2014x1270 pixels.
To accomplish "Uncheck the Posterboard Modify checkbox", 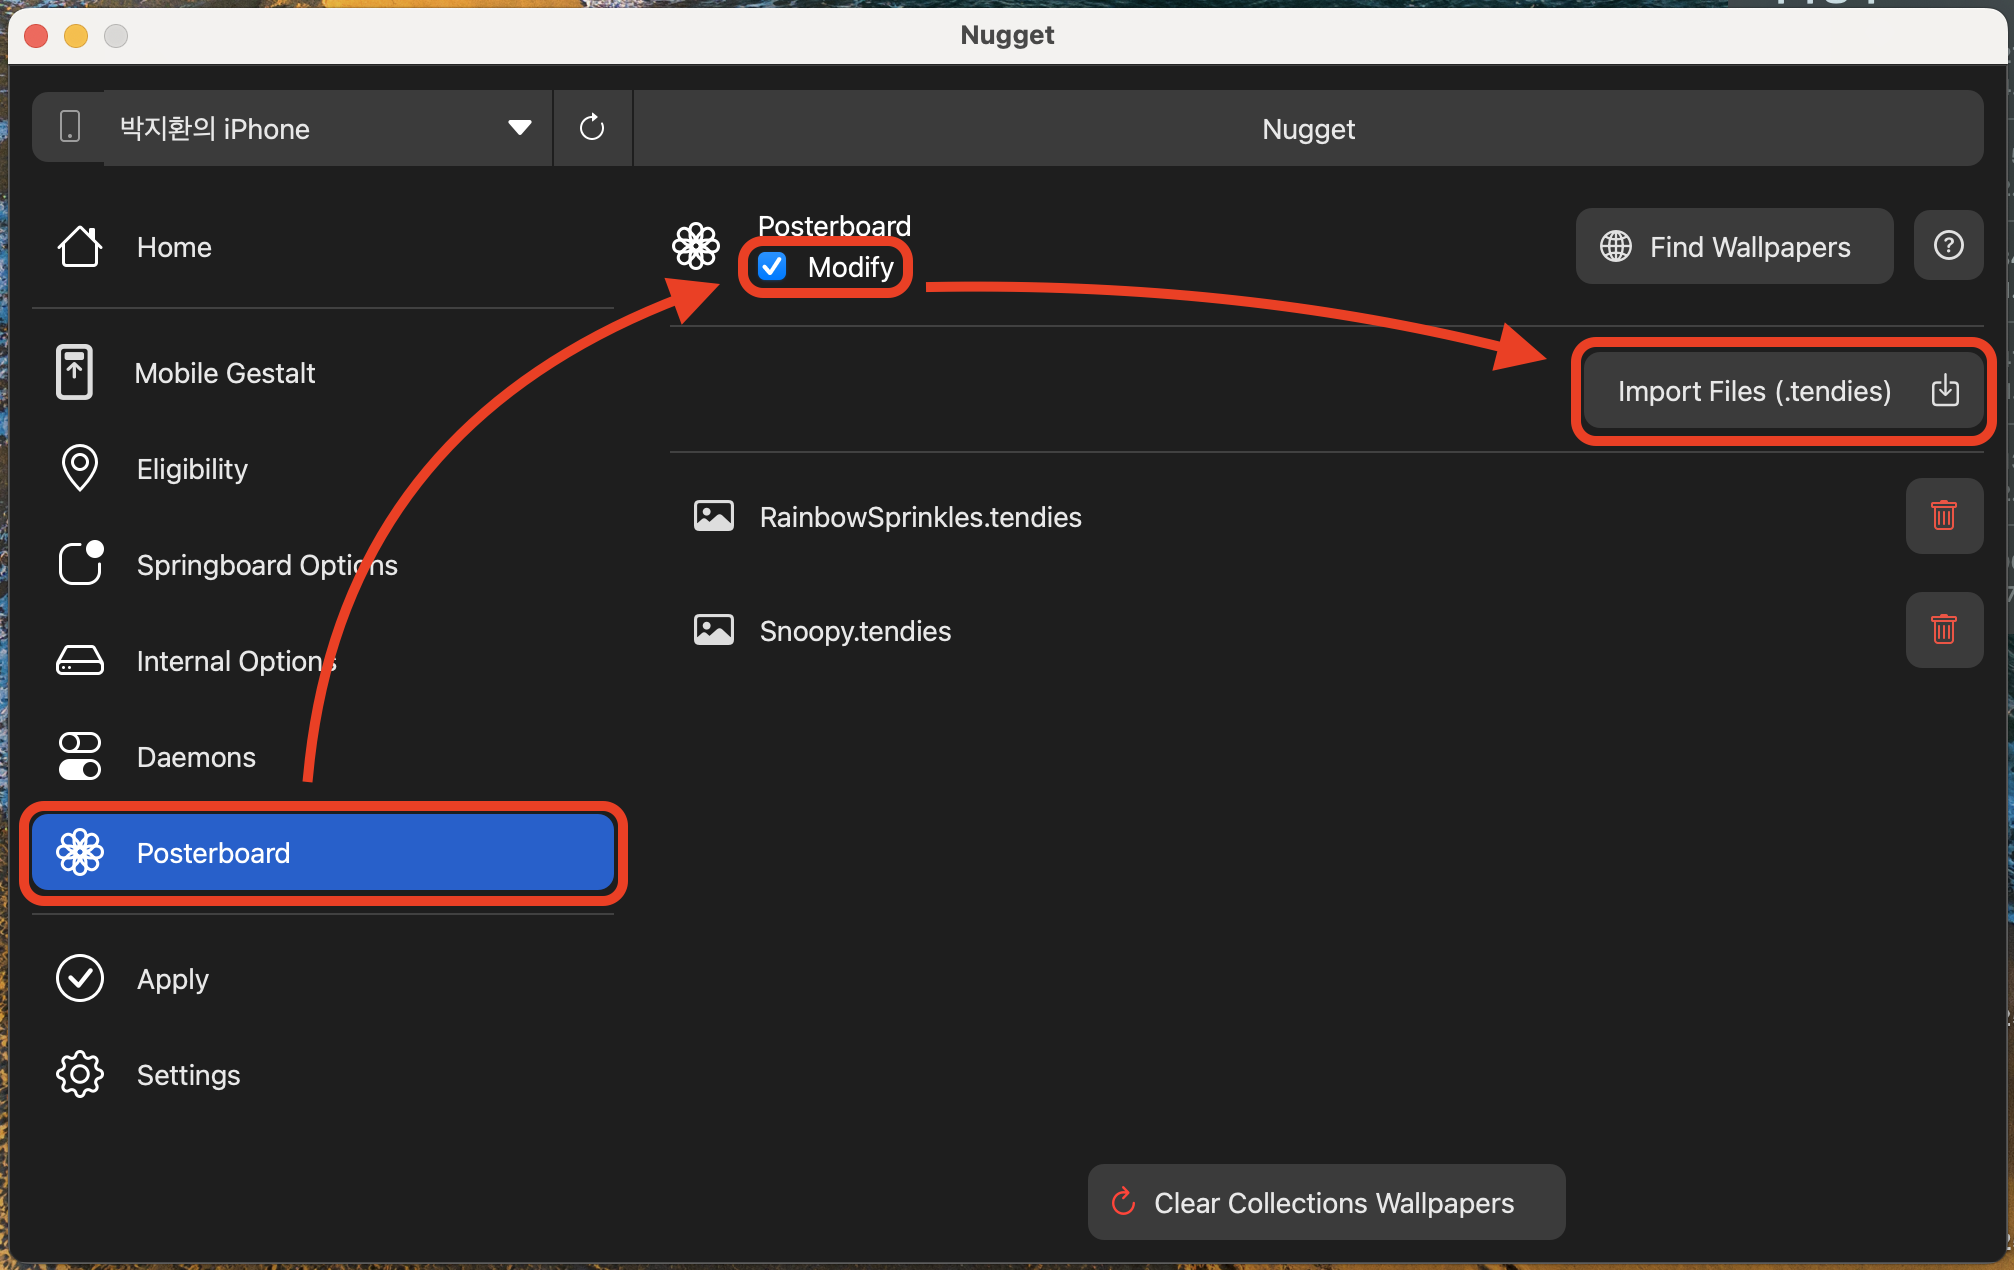I will pyautogui.click(x=772, y=267).
